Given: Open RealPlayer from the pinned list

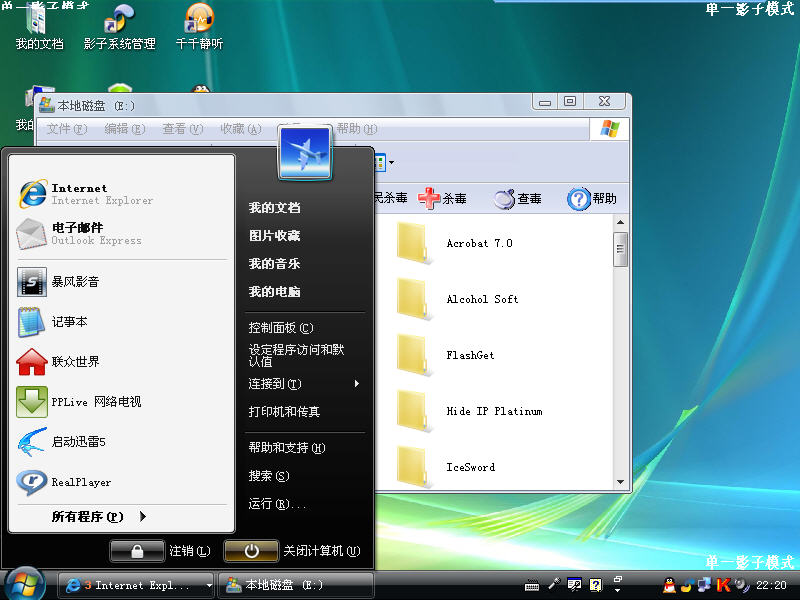Looking at the screenshot, I should click(80, 482).
